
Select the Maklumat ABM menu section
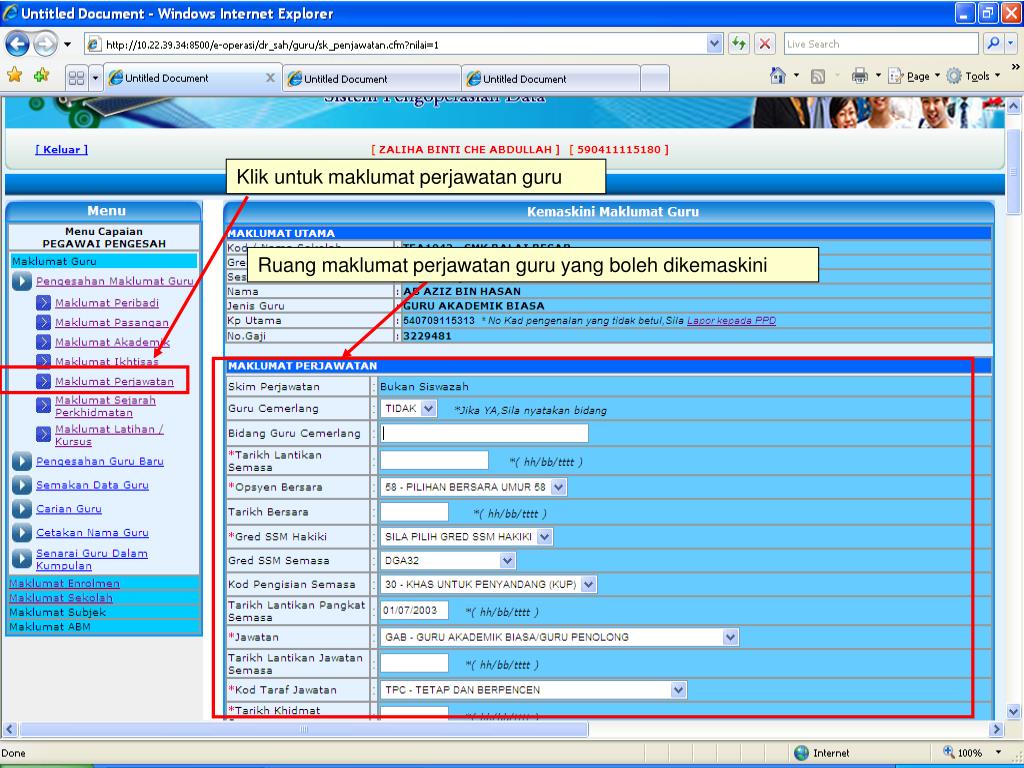pos(50,626)
